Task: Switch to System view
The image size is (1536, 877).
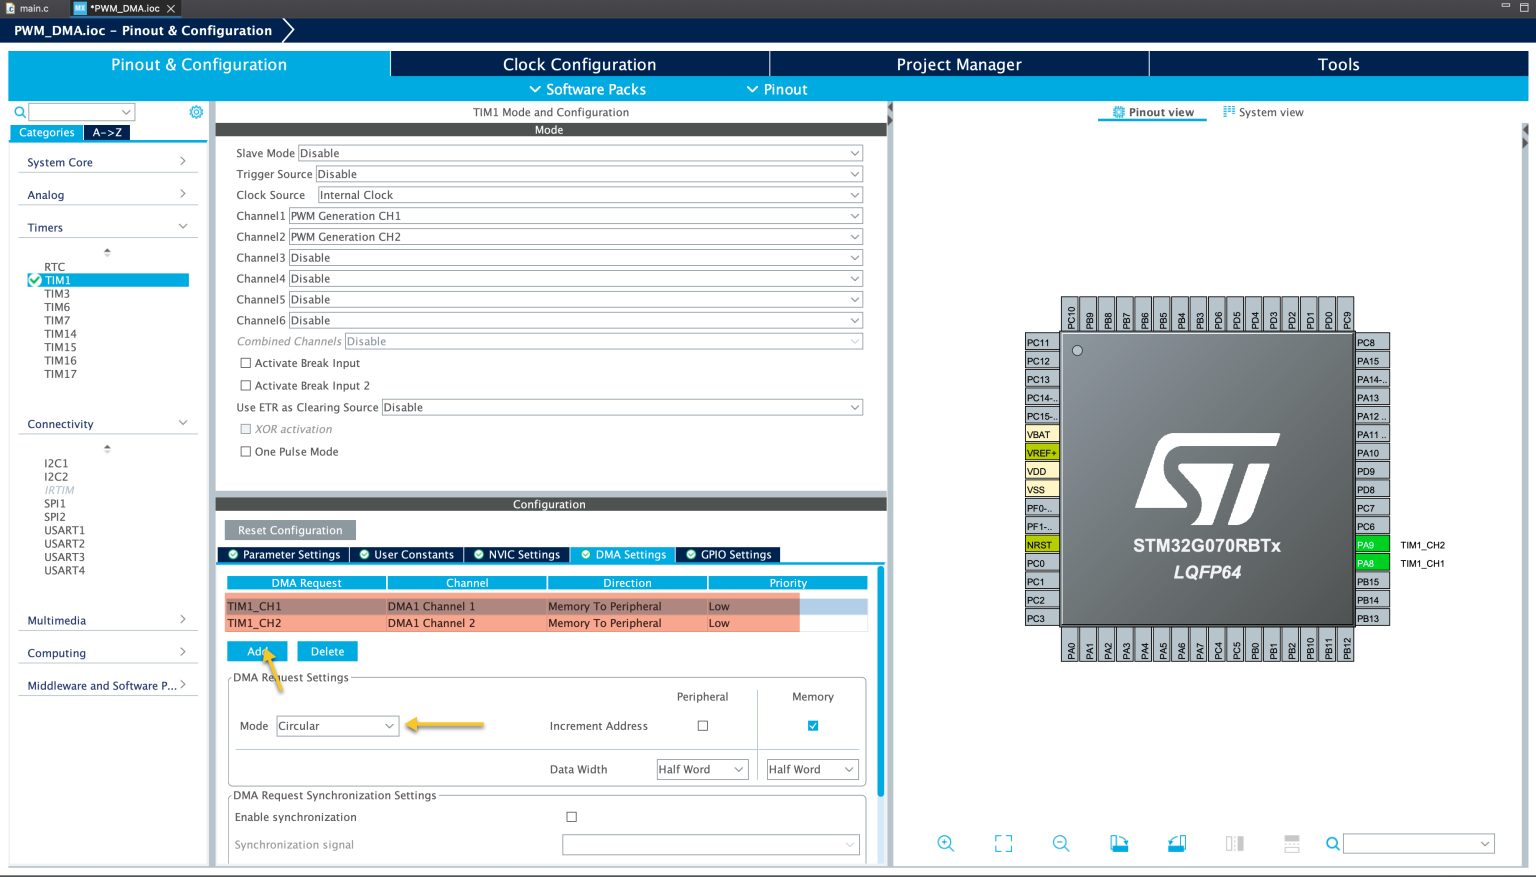Action: (1263, 112)
